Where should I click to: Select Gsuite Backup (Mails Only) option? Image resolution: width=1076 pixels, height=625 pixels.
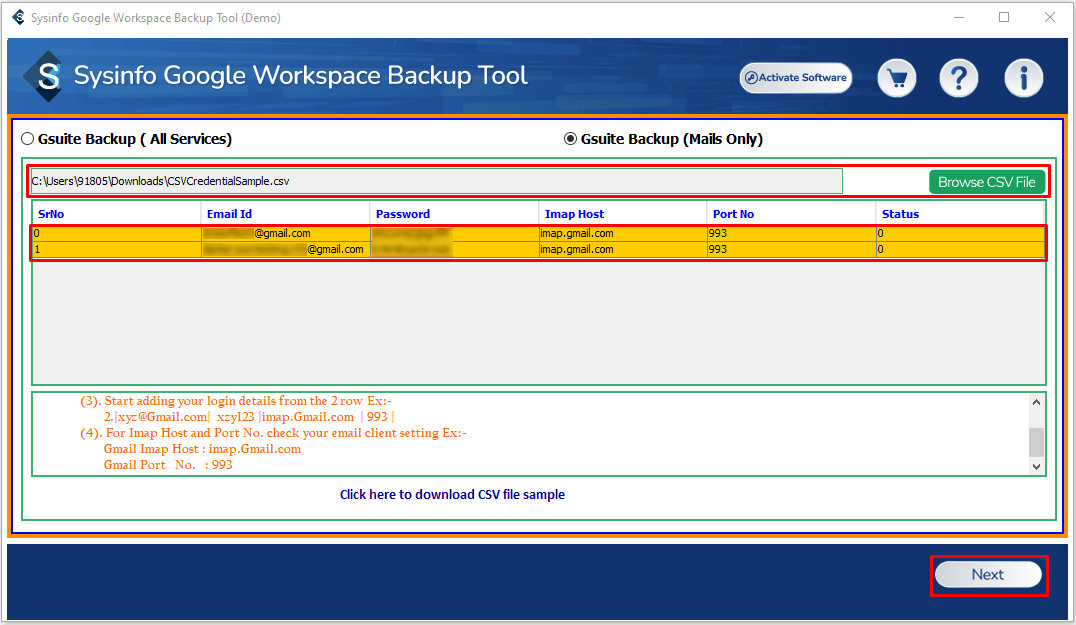(571, 139)
